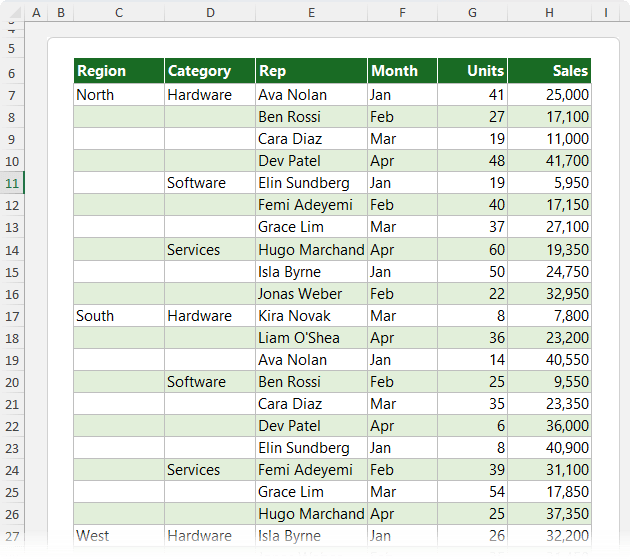The height and width of the screenshot is (560, 630).
Task: Select Ava Nolan cell in row 19
Action: [x=311, y=360]
